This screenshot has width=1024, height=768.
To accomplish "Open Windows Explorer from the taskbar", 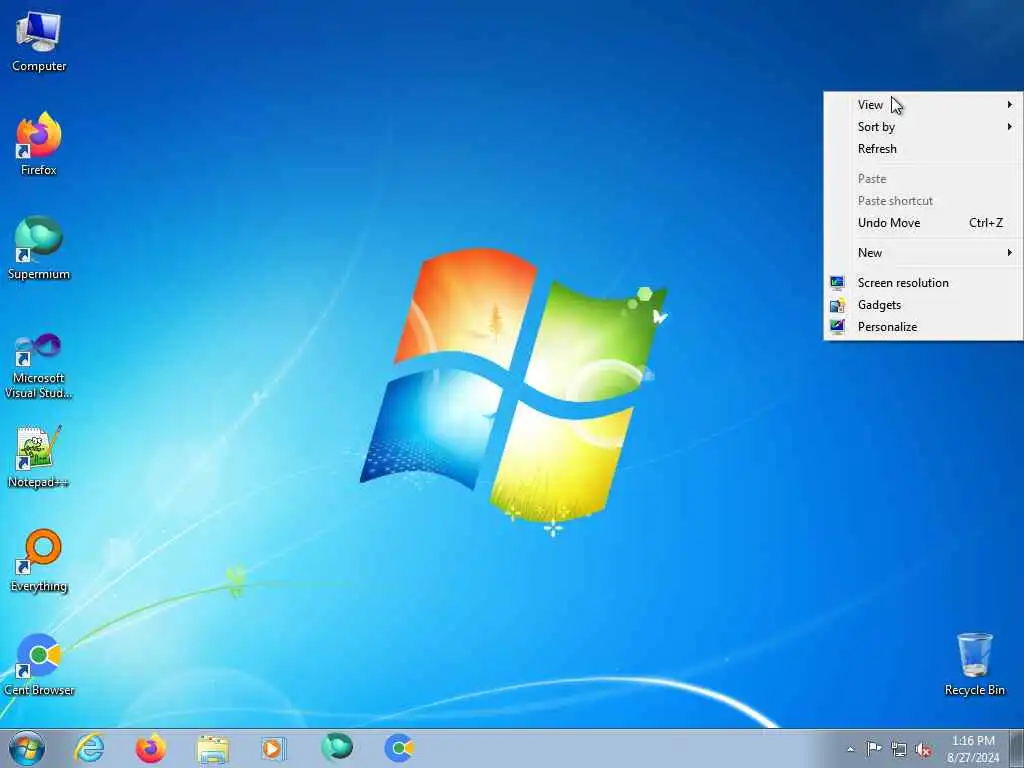I will (x=212, y=749).
